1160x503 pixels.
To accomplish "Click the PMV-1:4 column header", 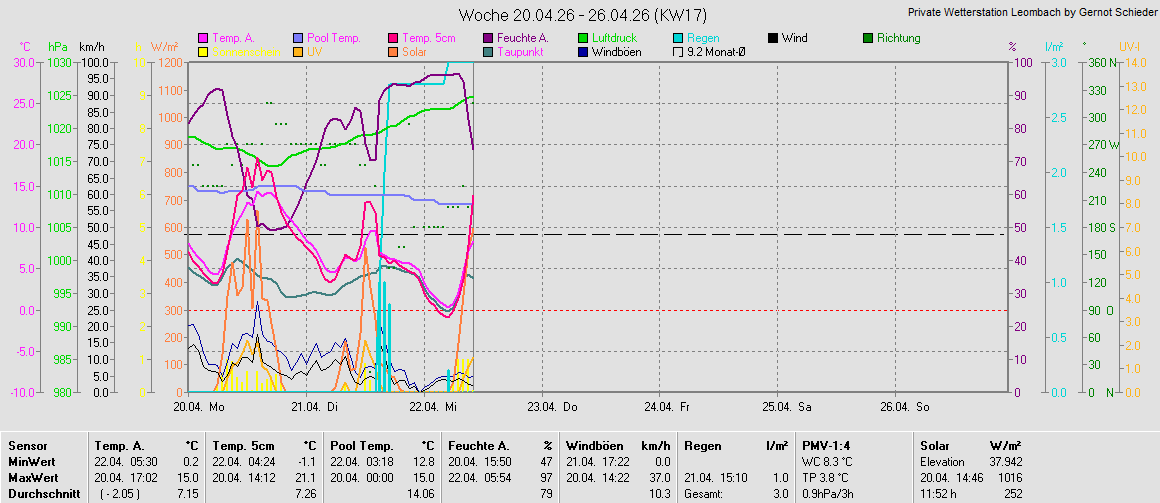I will click(x=826, y=445).
